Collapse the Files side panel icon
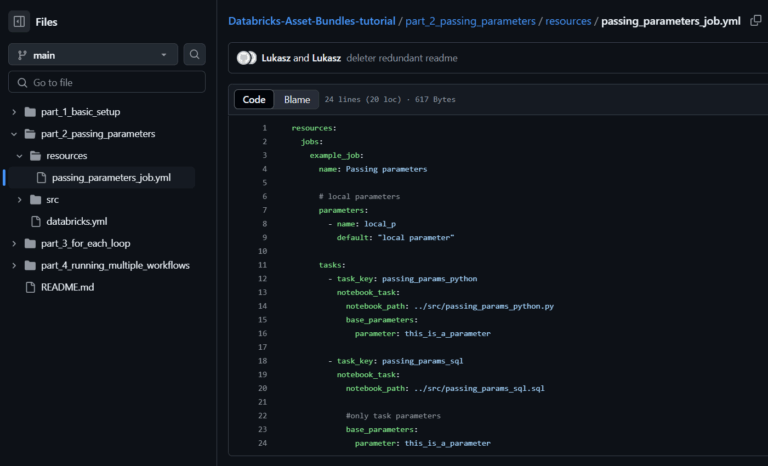768x466 pixels. tap(19, 22)
